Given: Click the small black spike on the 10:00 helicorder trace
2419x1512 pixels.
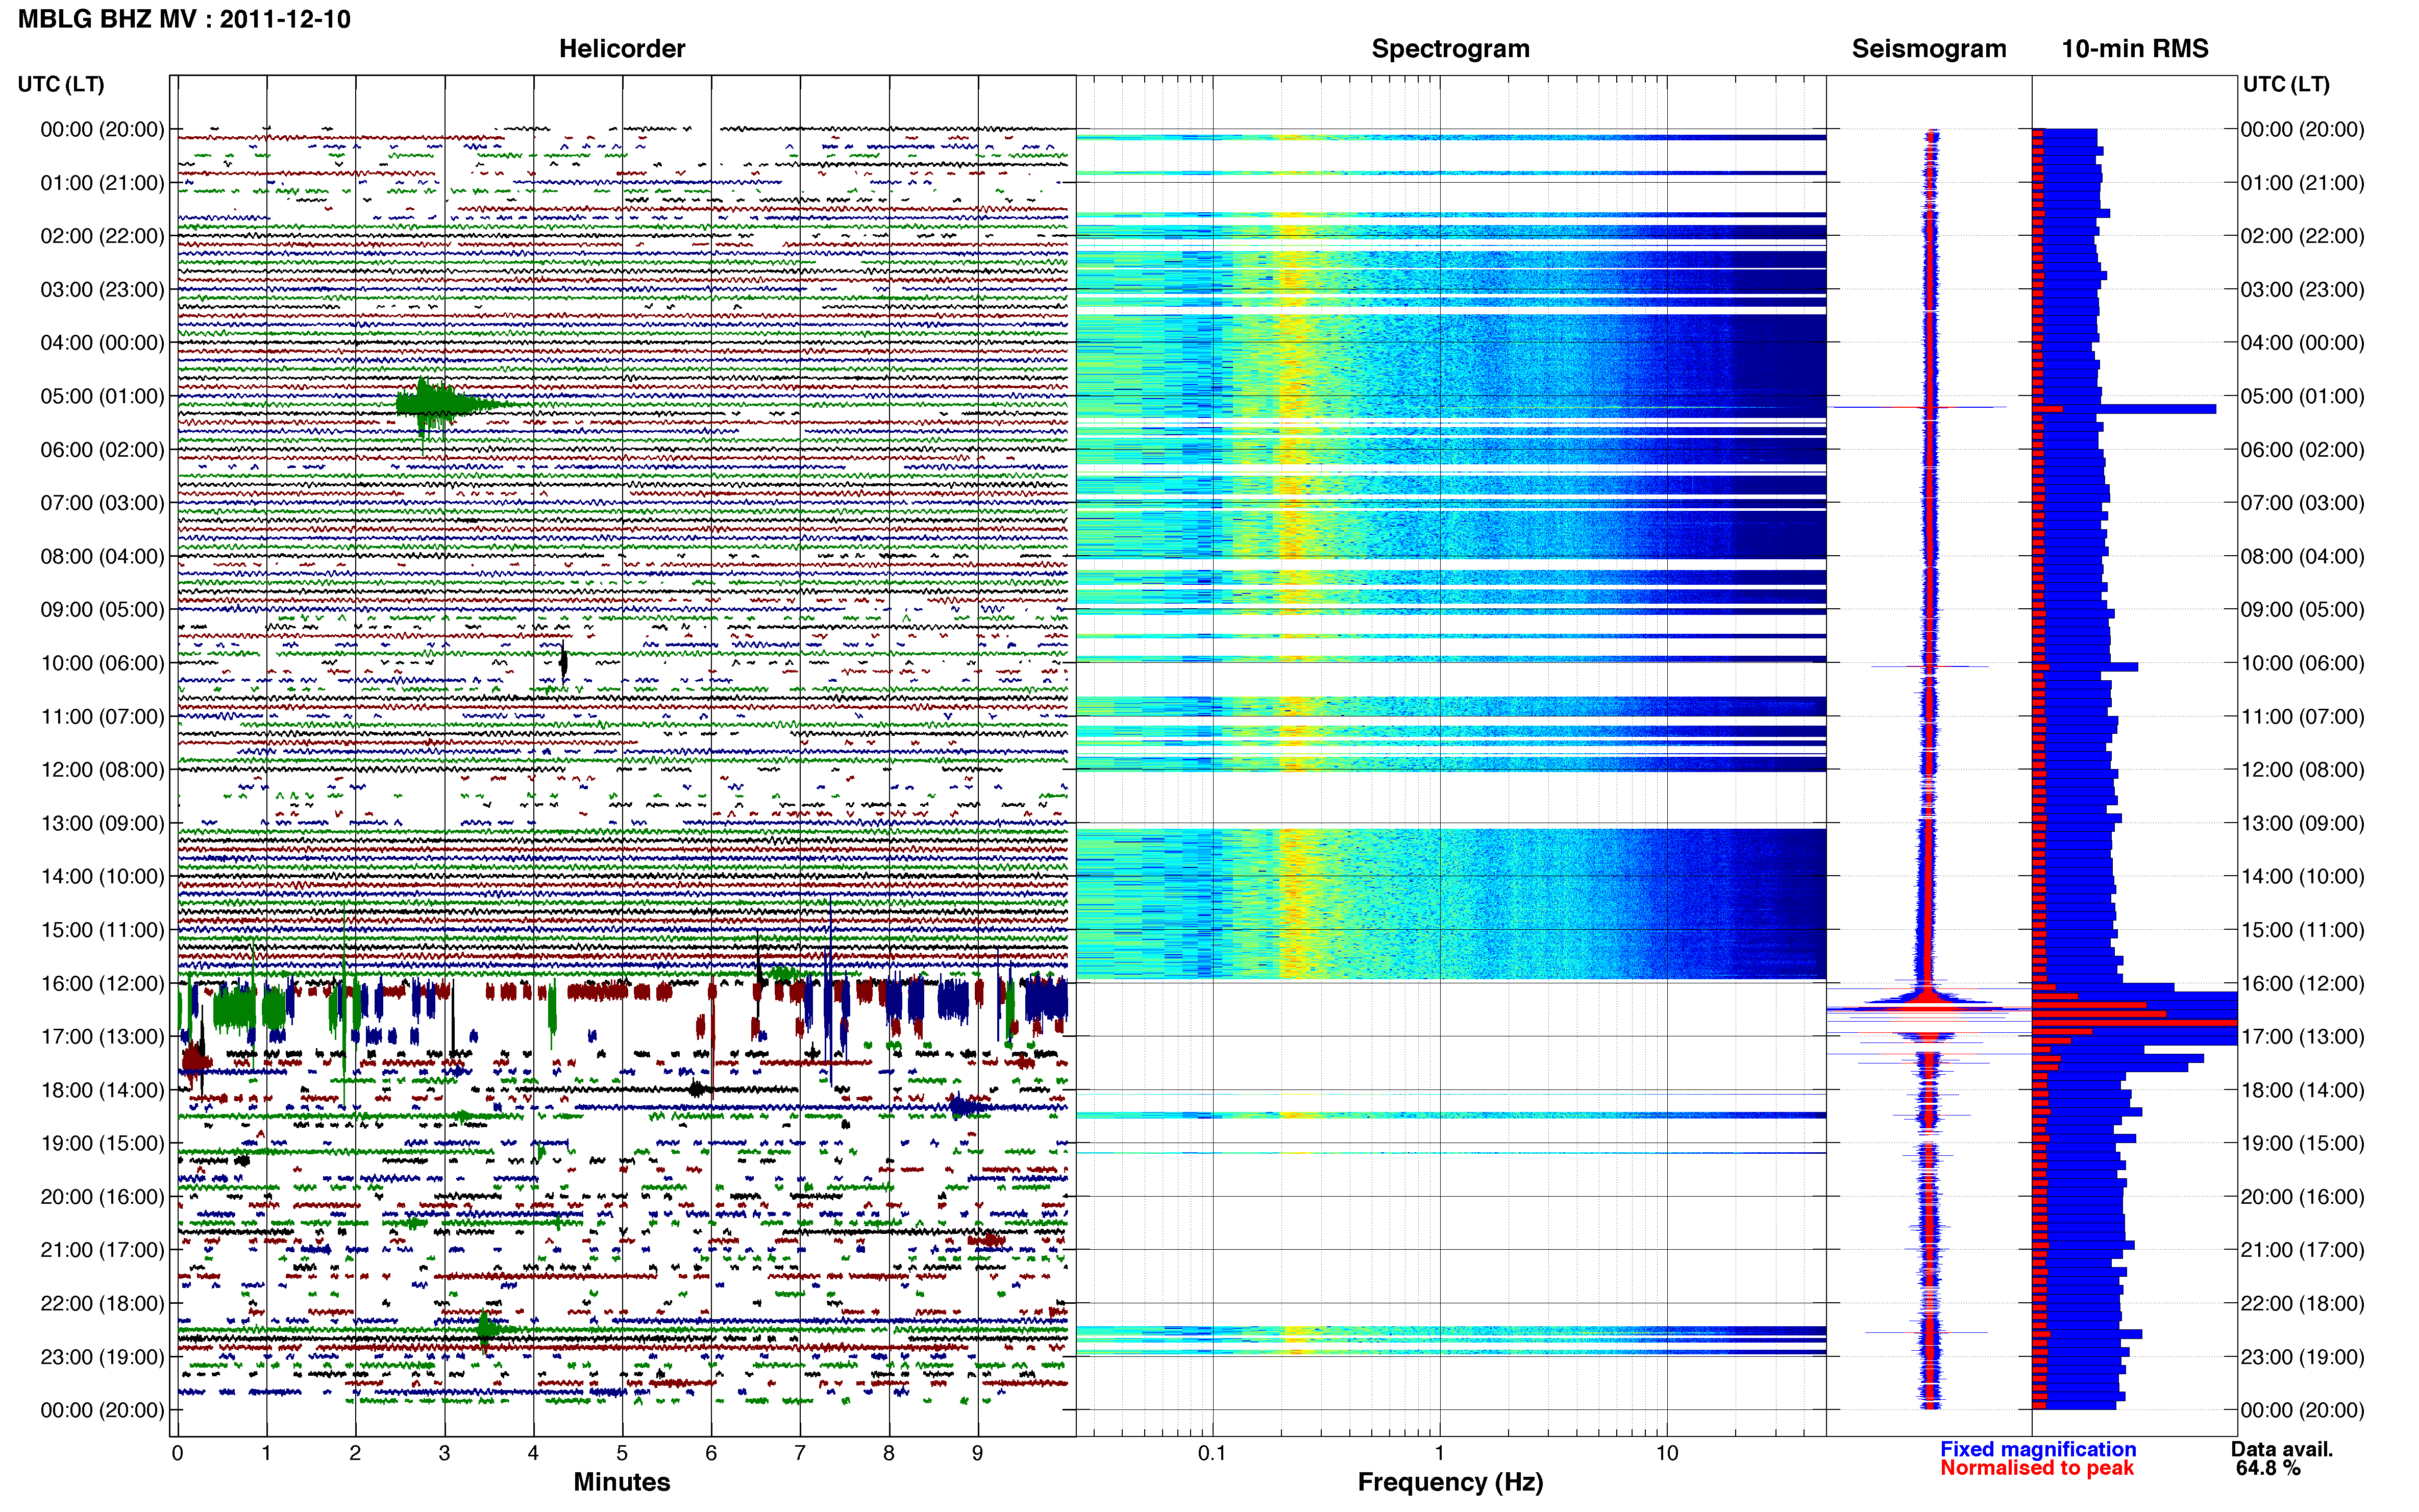Looking at the screenshot, I should [564, 662].
